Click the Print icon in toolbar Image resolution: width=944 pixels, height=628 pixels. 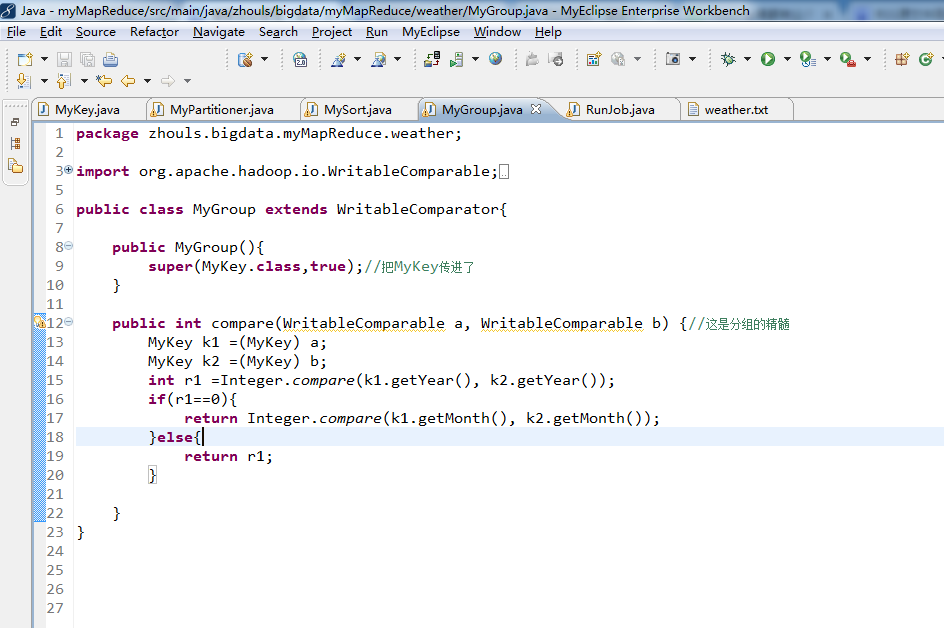pyautogui.click(x=110, y=59)
